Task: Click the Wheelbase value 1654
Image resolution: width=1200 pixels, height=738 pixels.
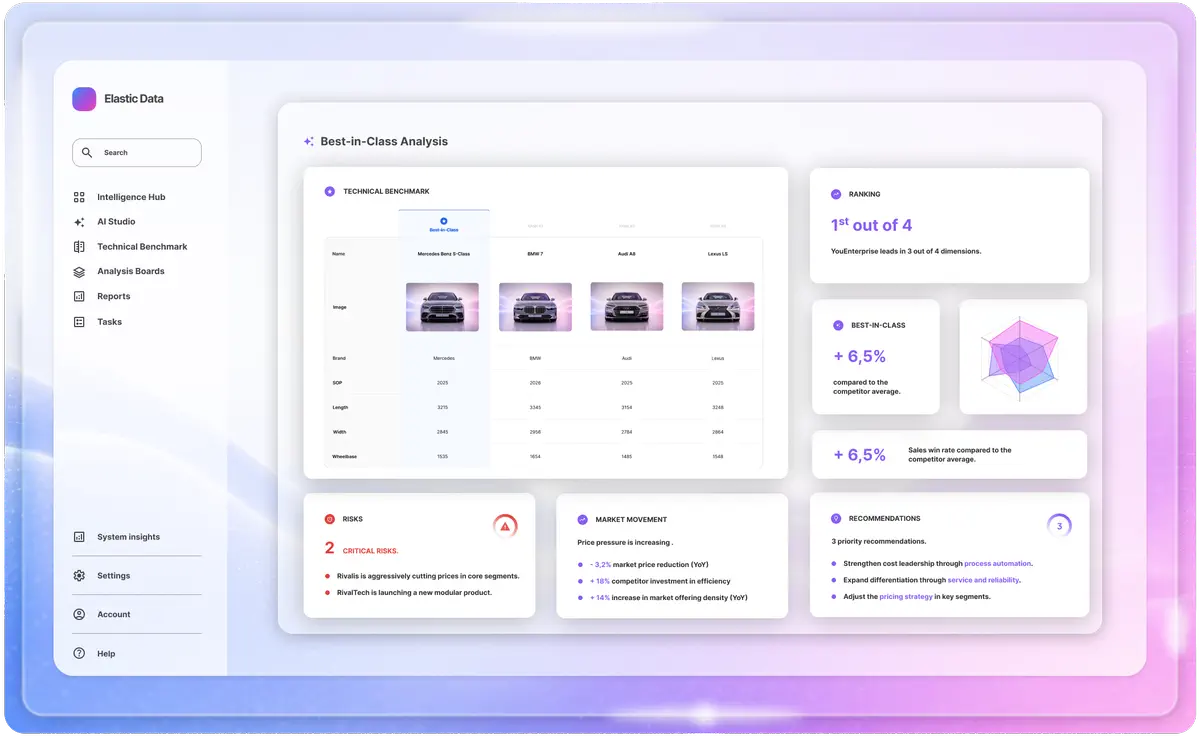Action: tap(535, 456)
